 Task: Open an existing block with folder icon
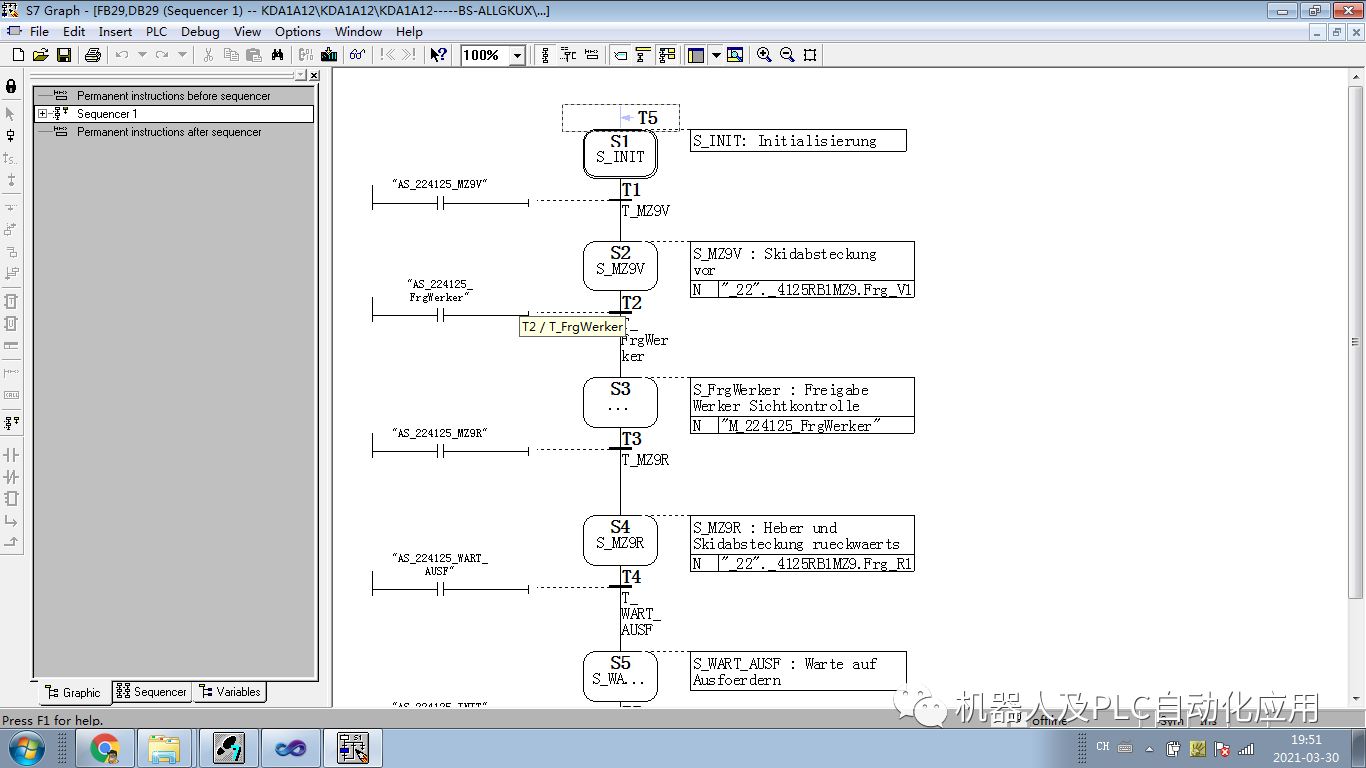click(x=41, y=55)
